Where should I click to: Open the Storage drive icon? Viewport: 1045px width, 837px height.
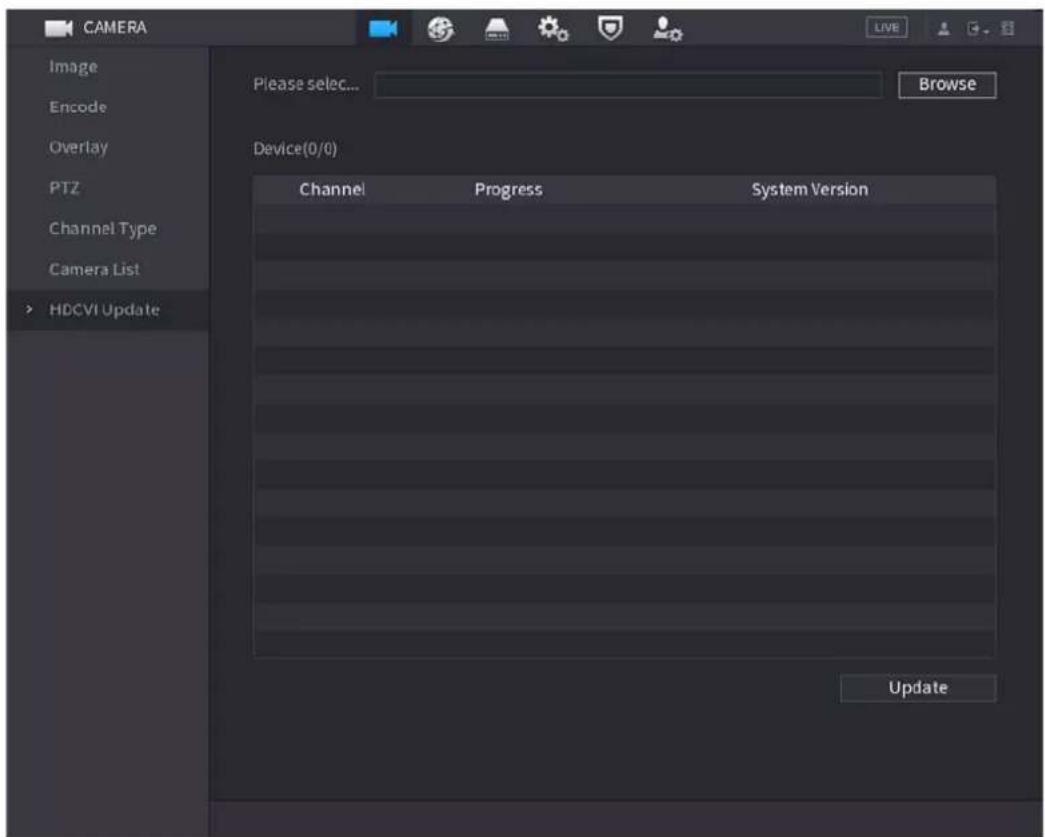(x=497, y=29)
